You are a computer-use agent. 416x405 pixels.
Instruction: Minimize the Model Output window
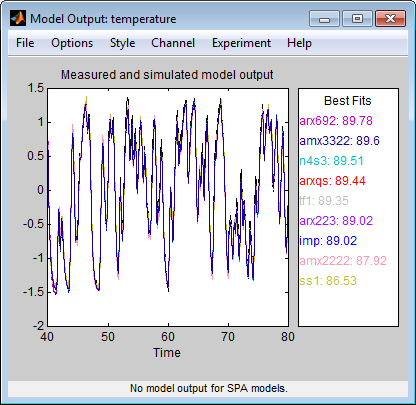click(324, 18)
